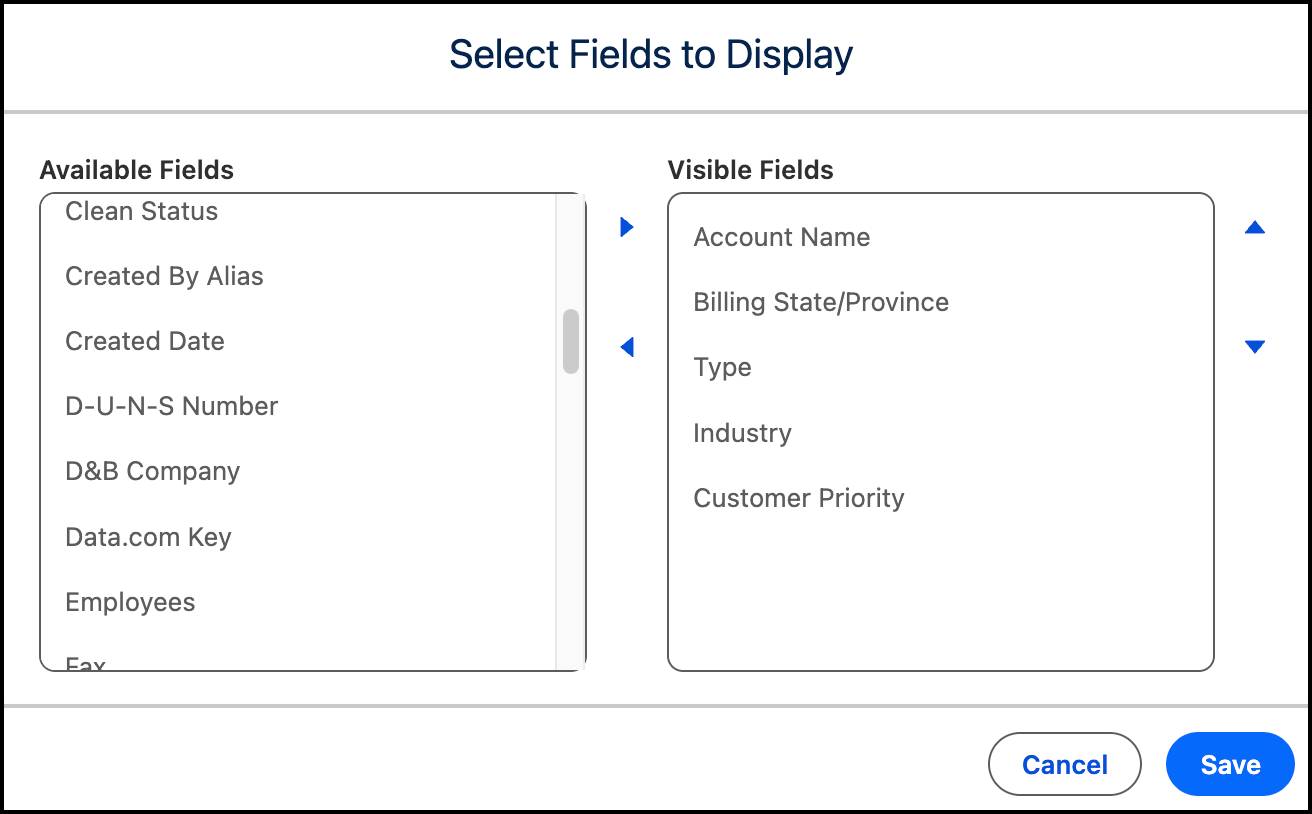Select Account Name in Visible Fields

pyautogui.click(x=781, y=237)
